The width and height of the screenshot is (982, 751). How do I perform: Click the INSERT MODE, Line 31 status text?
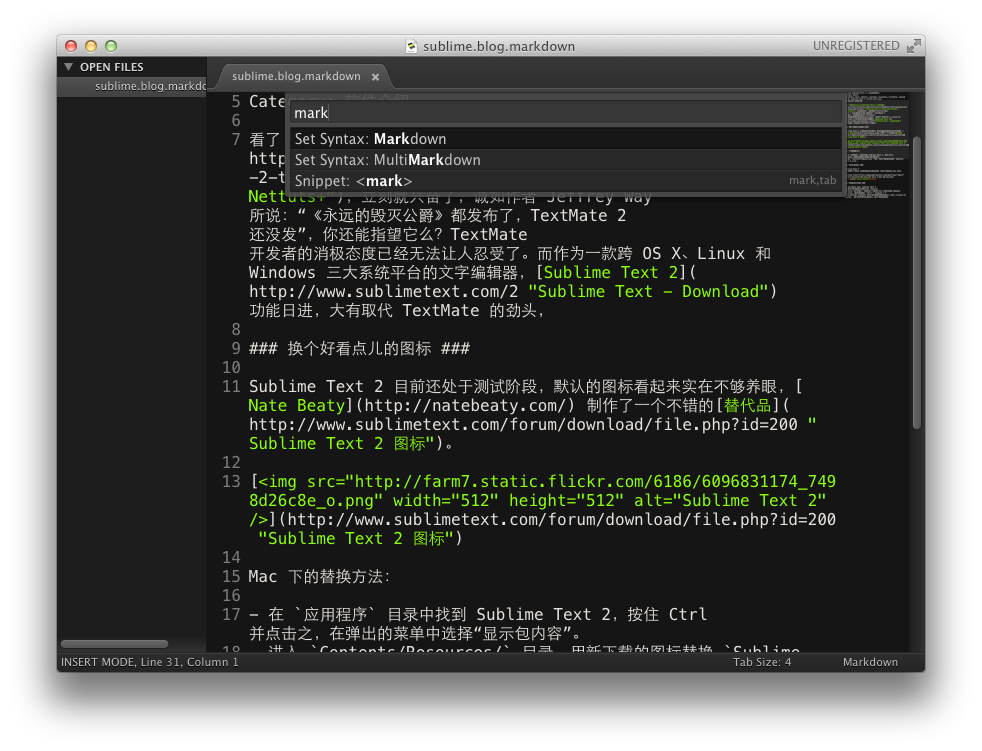click(x=150, y=662)
